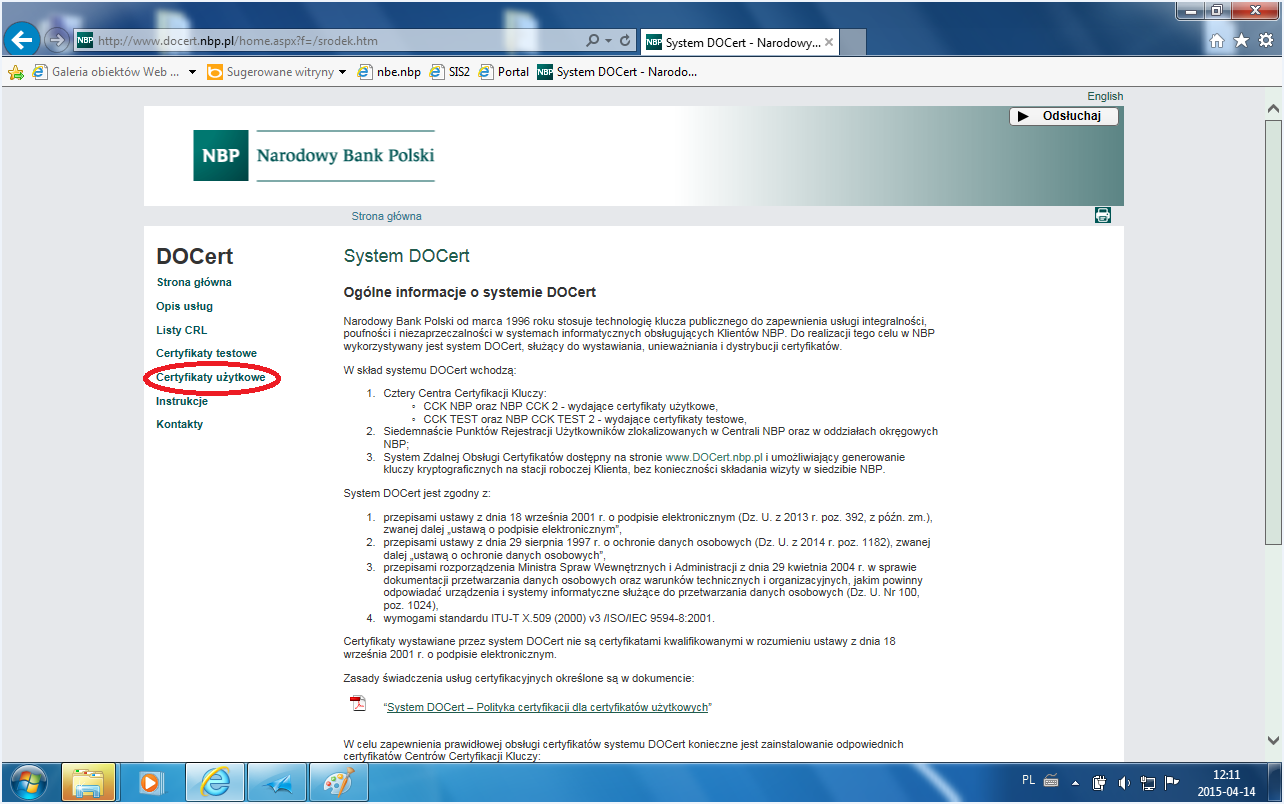
Task: Open the volume speaker icon in the tray
Action: (1124, 782)
